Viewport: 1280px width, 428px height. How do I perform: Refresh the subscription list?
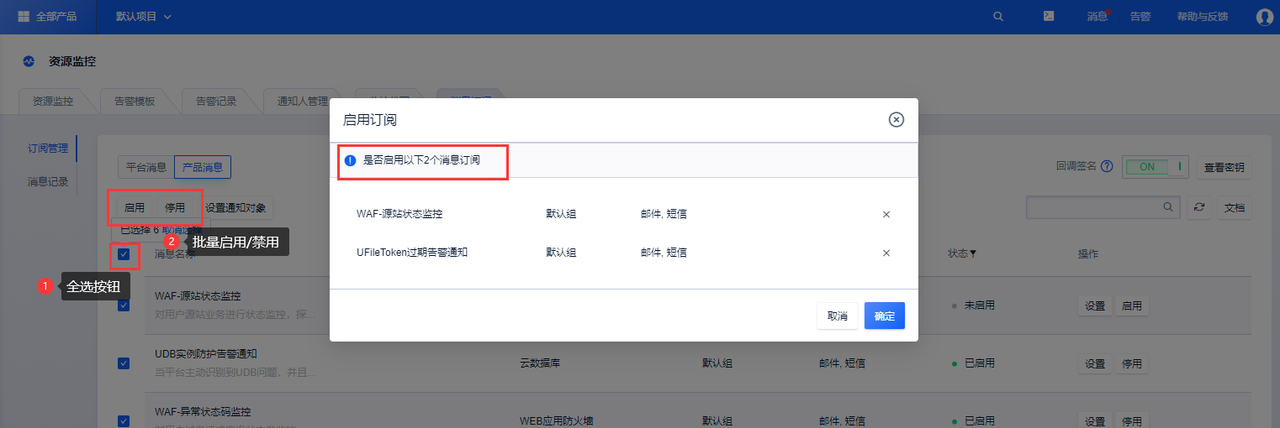coord(1200,207)
